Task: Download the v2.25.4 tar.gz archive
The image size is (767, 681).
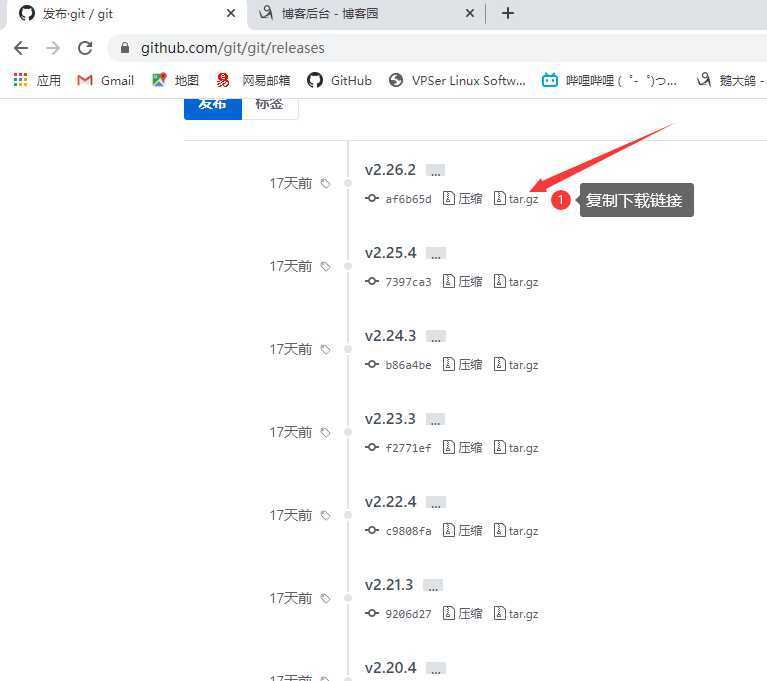Action: pos(516,282)
